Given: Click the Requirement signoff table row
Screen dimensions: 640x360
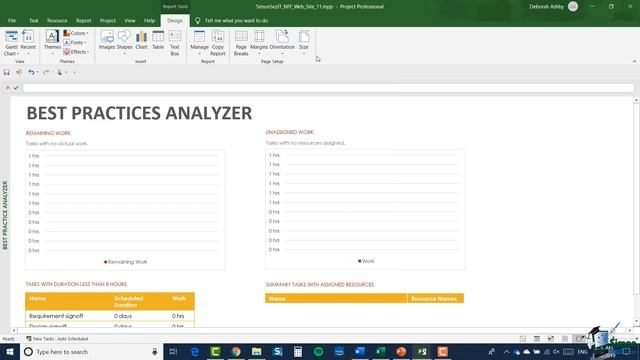Looking at the screenshot, I should click(110, 316).
